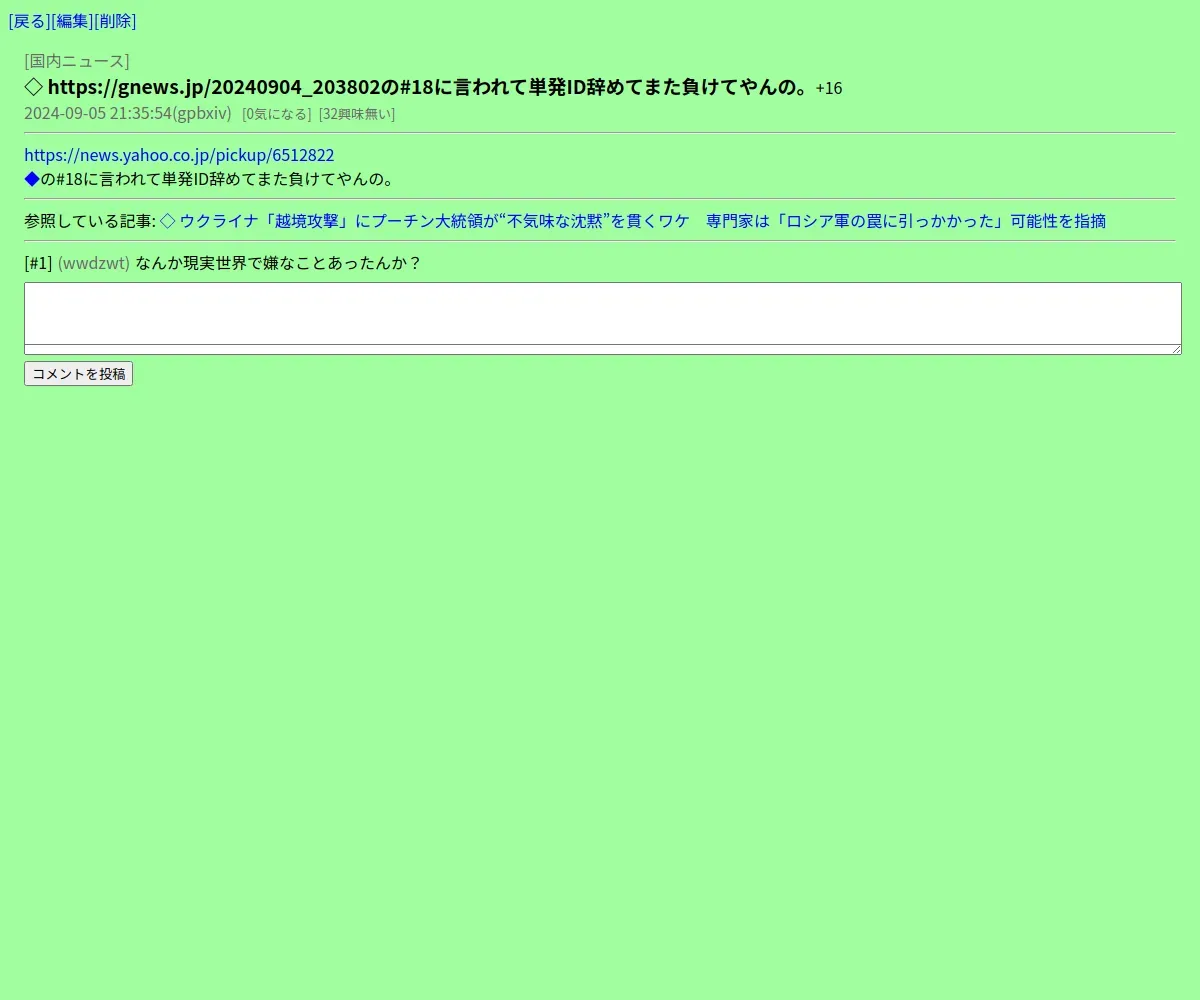The height and width of the screenshot is (1000, 1200).
Task: Vote [32興味無い] on the article
Action: 357,114
